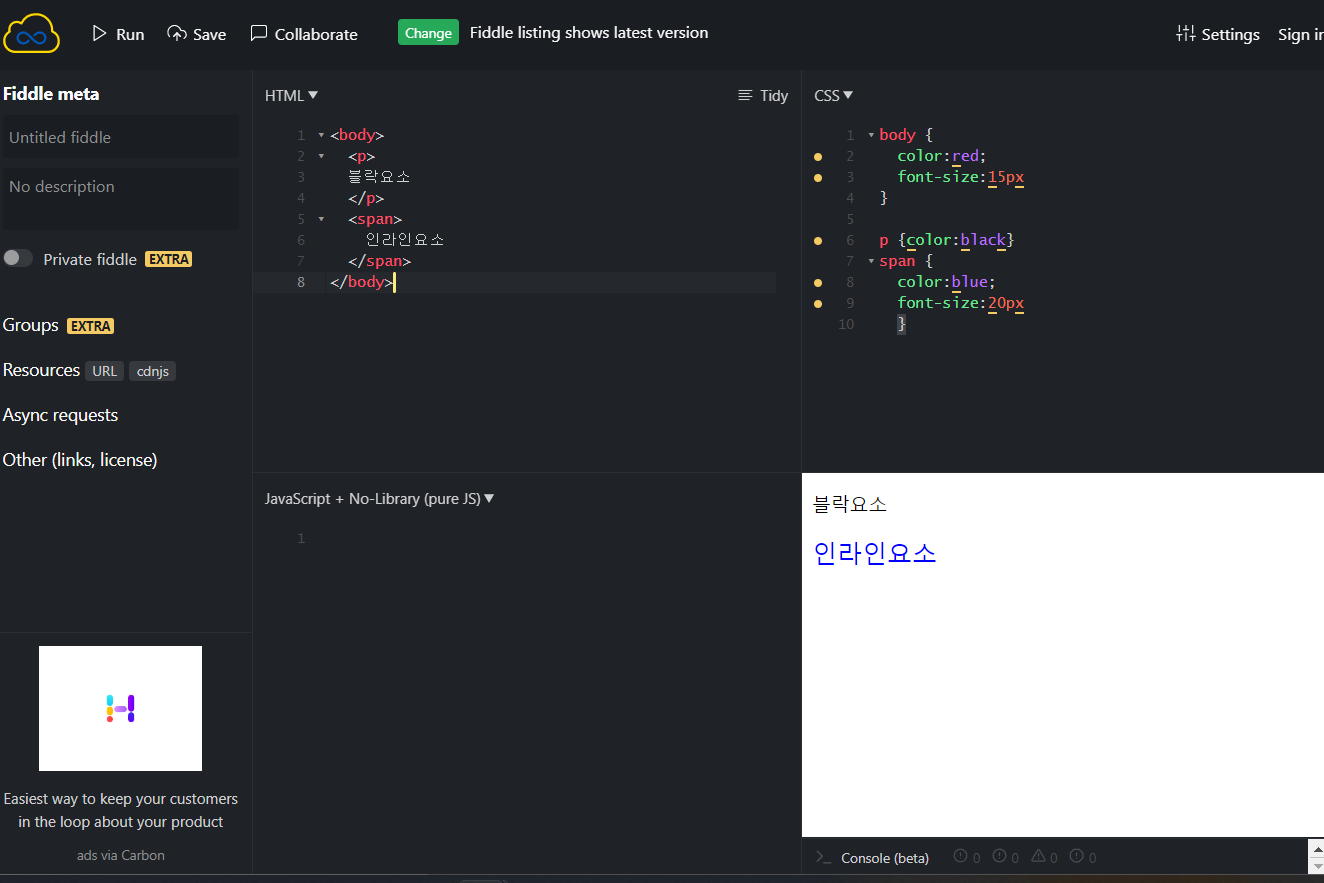Open the Async requests section
Viewport: 1324px width, 883px height.
(60, 415)
